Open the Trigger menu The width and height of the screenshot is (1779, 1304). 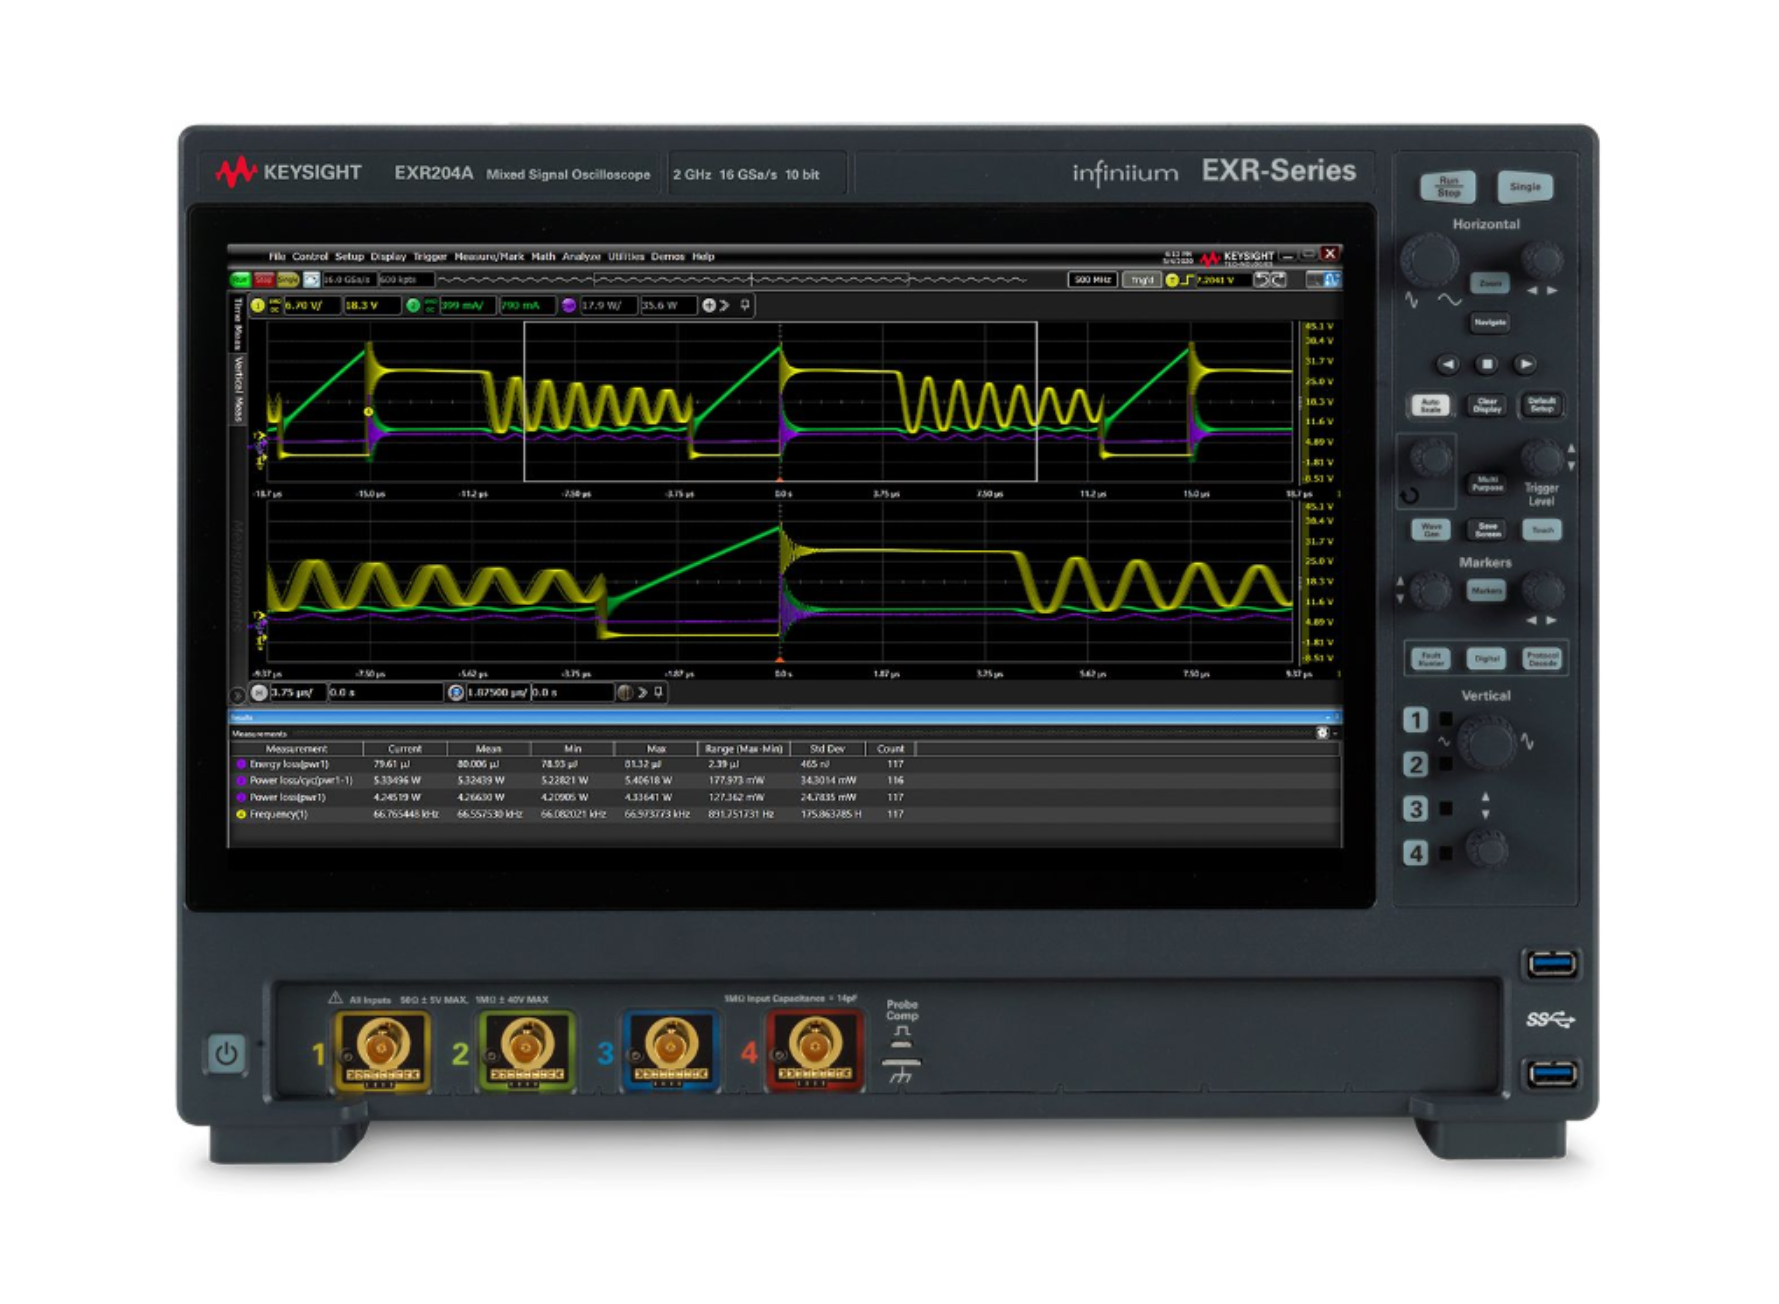(430, 257)
